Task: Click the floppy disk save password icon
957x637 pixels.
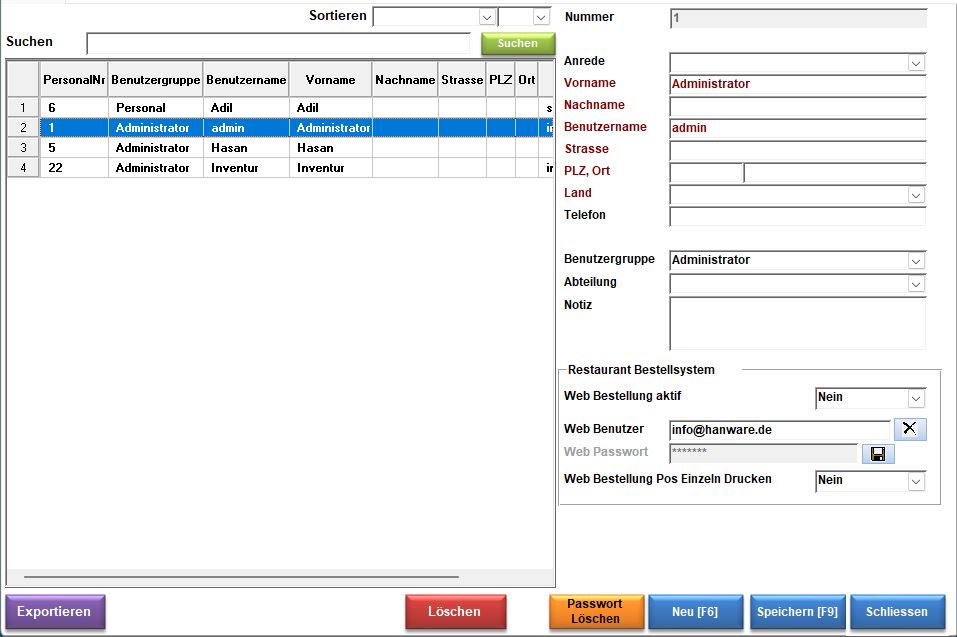Action: [x=877, y=454]
